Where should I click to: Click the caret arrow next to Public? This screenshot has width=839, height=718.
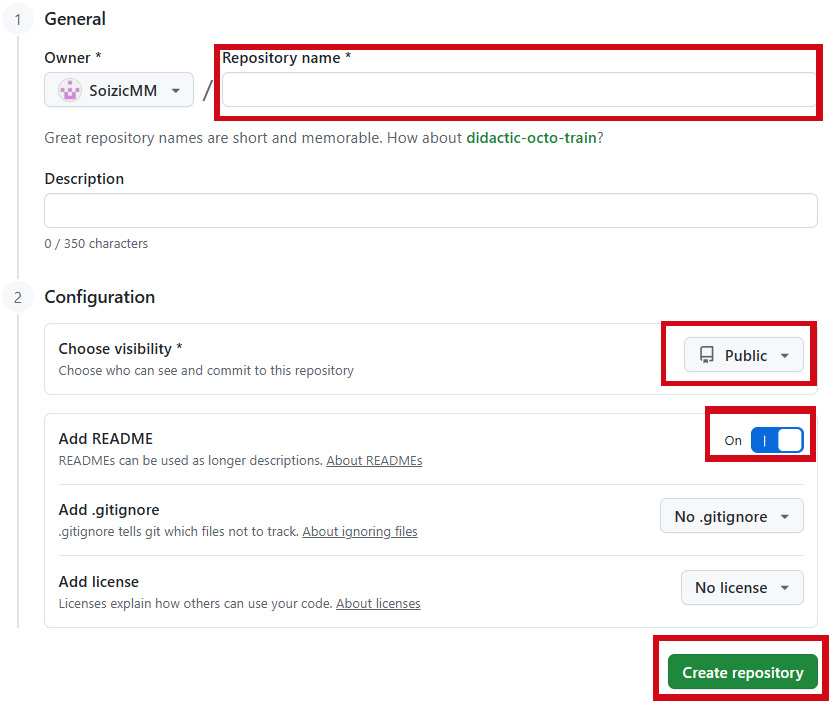[785, 356]
